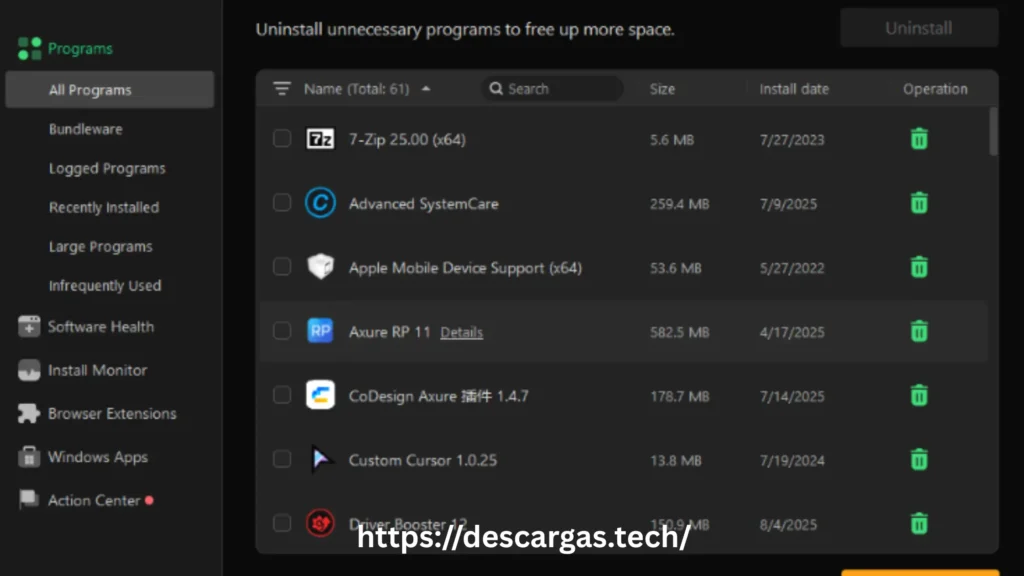Open the Details link for Axure RP 11
1024x576 pixels.
[x=461, y=332]
